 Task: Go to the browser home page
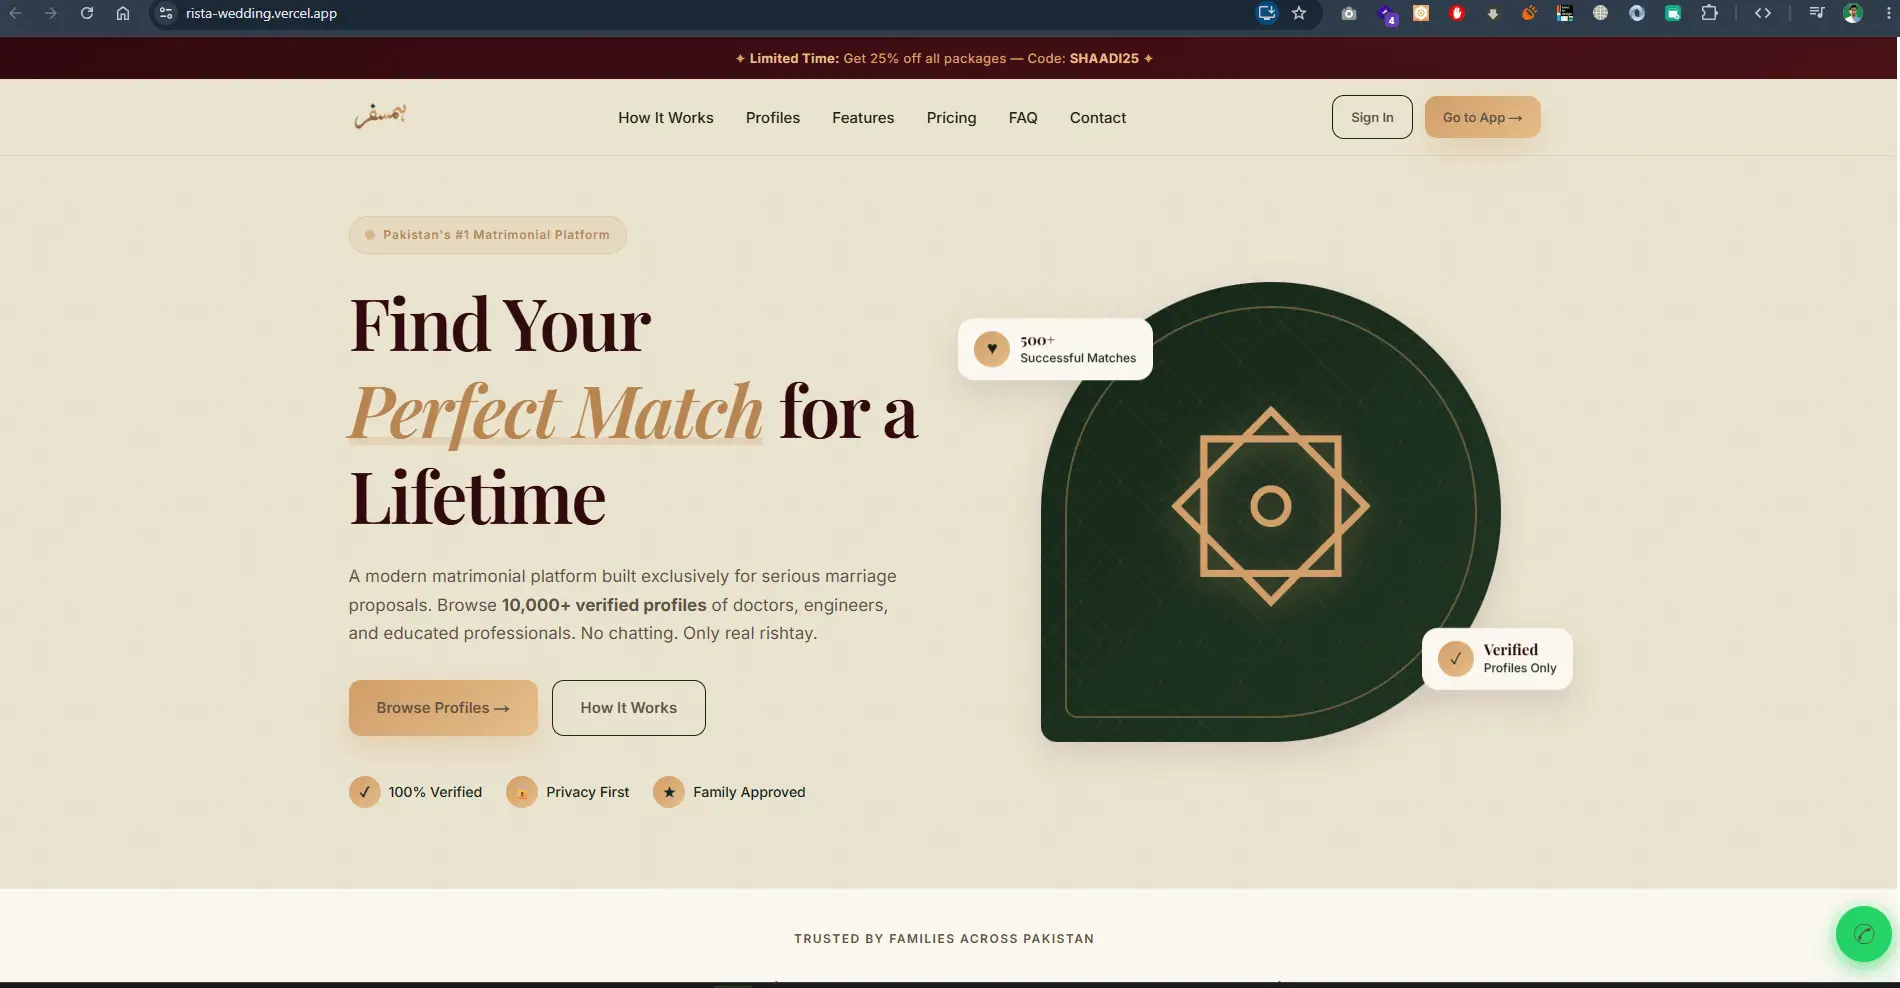[x=123, y=13]
